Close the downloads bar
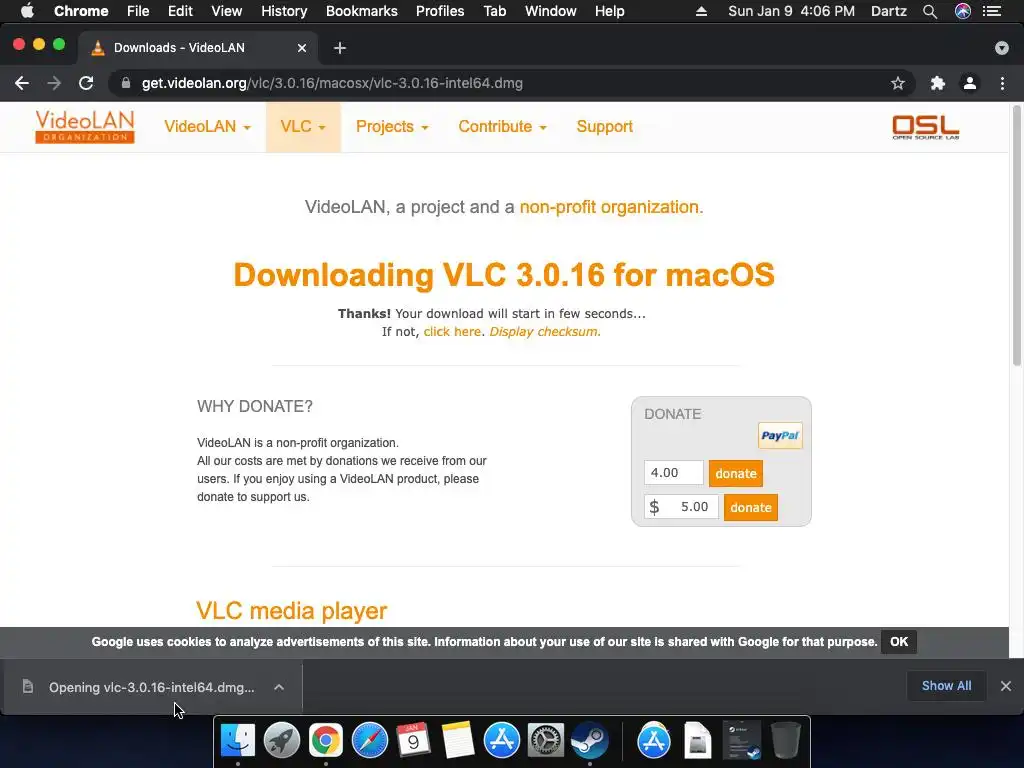The height and width of the screenshot is (768, 1024). 1006,686
